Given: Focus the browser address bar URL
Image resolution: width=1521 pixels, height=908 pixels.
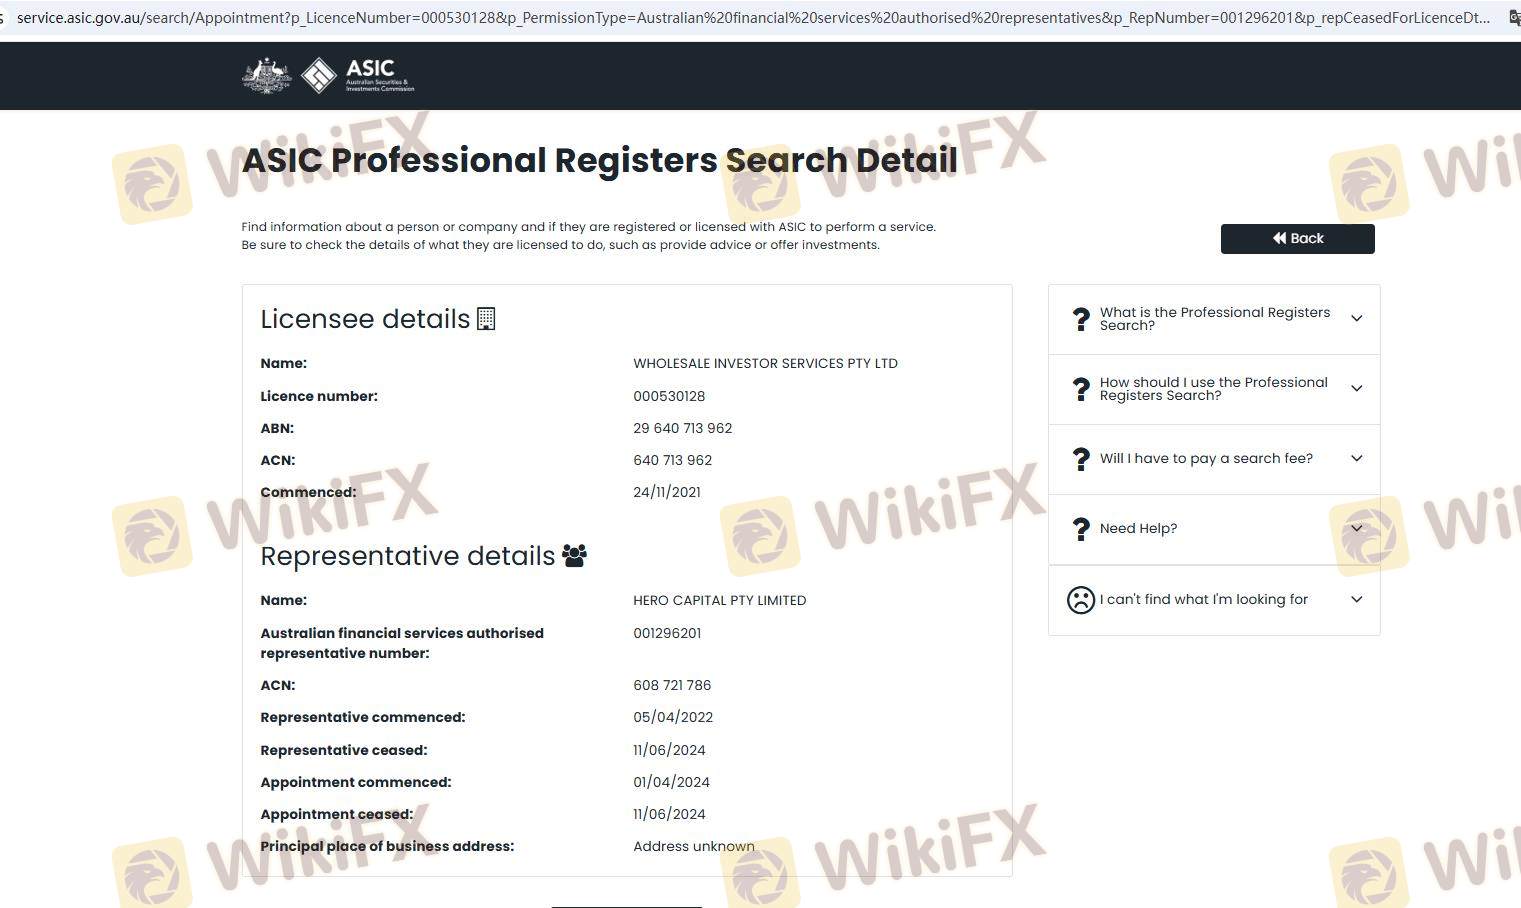Looking at the screenshot, I should 753,18.
